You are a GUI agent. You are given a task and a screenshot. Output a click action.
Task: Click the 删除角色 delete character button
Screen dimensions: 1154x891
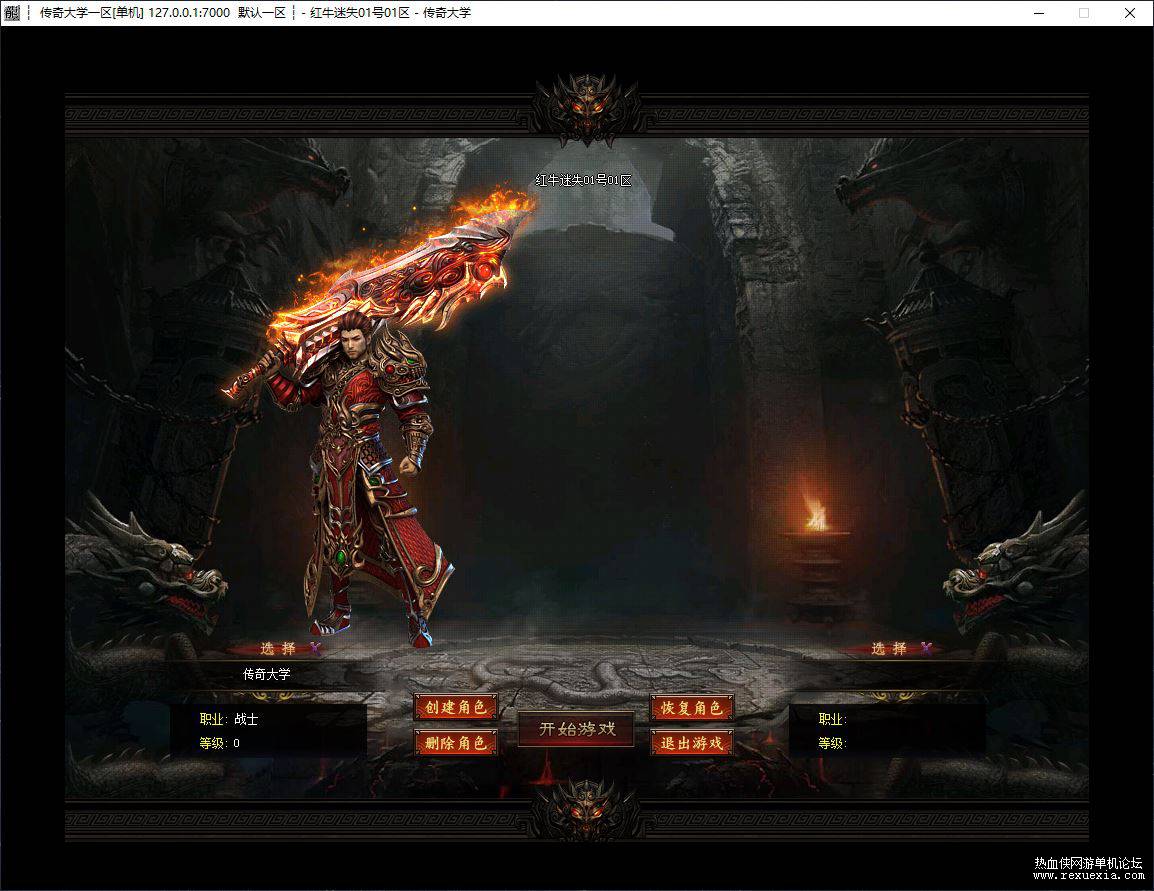[456, 743]
